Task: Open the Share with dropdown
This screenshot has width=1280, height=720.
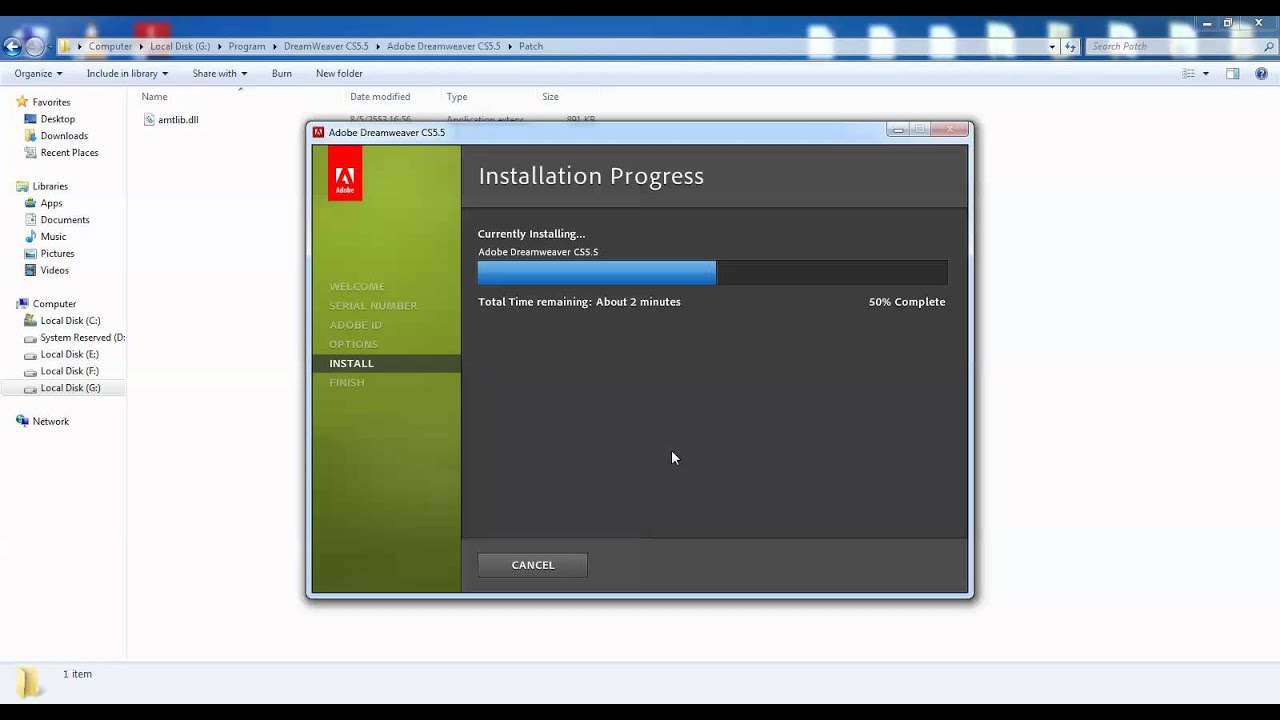Action: pyautogui.click(x=219, y=73)
